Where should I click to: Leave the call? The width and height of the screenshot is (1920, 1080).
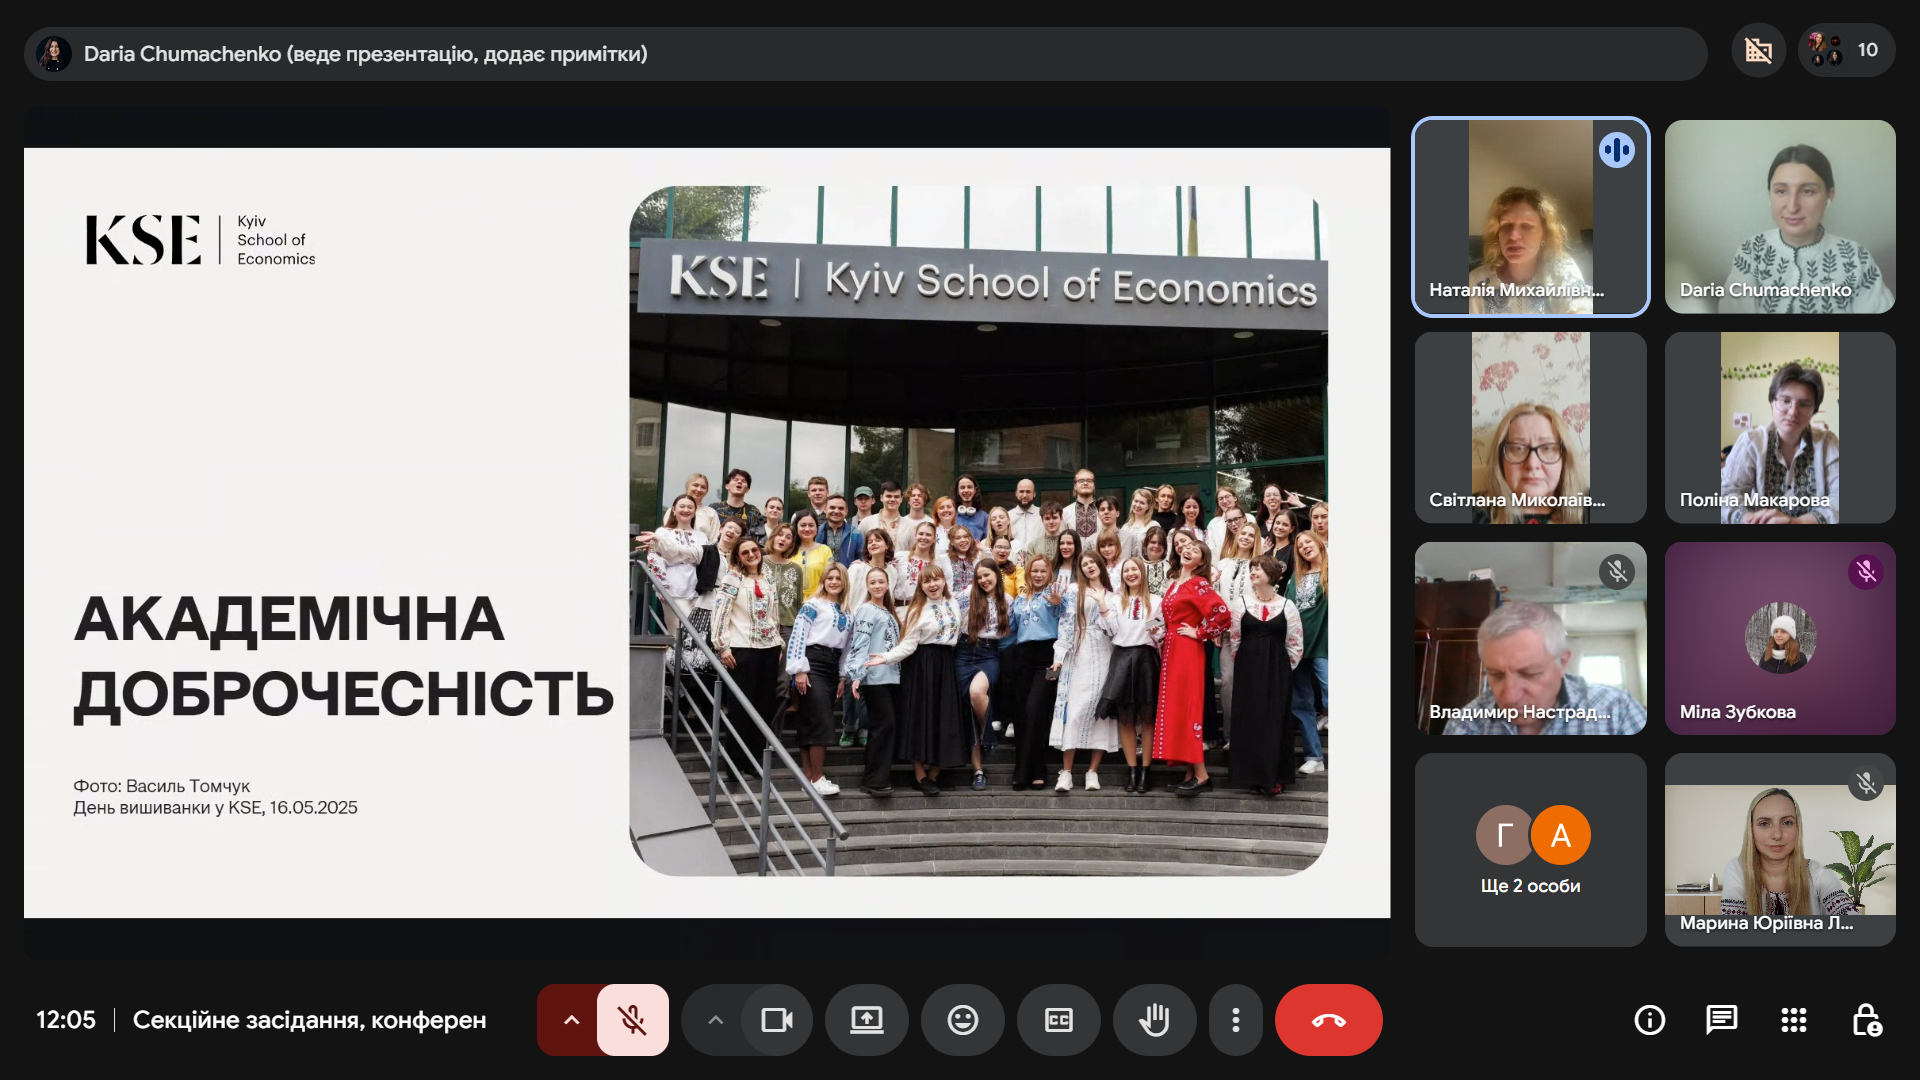pyautogui.click(x=1329, y=1020)
